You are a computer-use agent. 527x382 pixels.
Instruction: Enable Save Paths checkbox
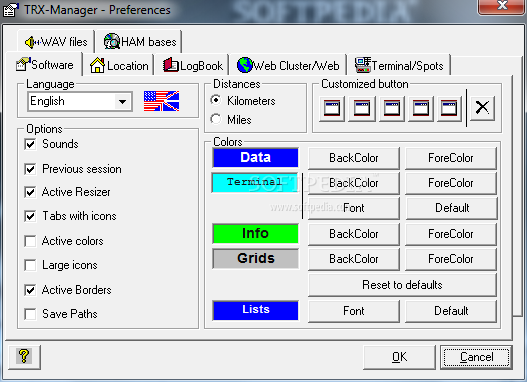(30, 314)
